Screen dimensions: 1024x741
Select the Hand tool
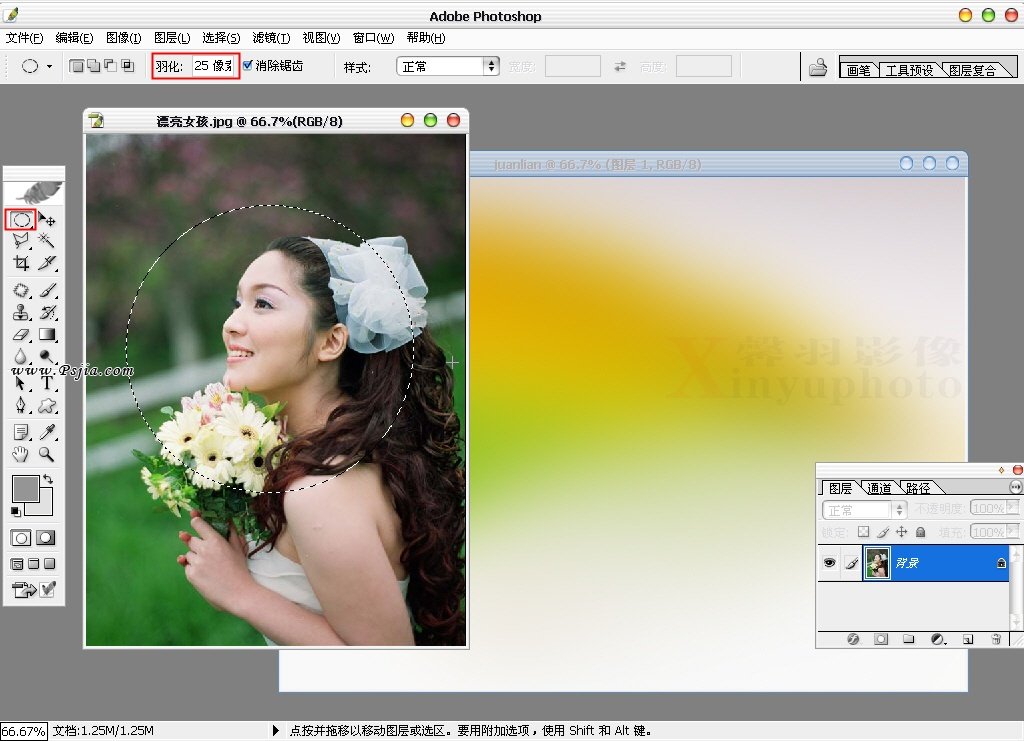pos(21,455)
